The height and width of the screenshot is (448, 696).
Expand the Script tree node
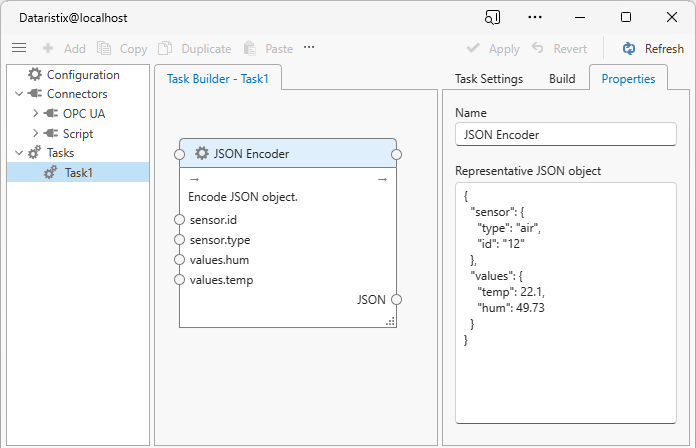coord(35,133)
